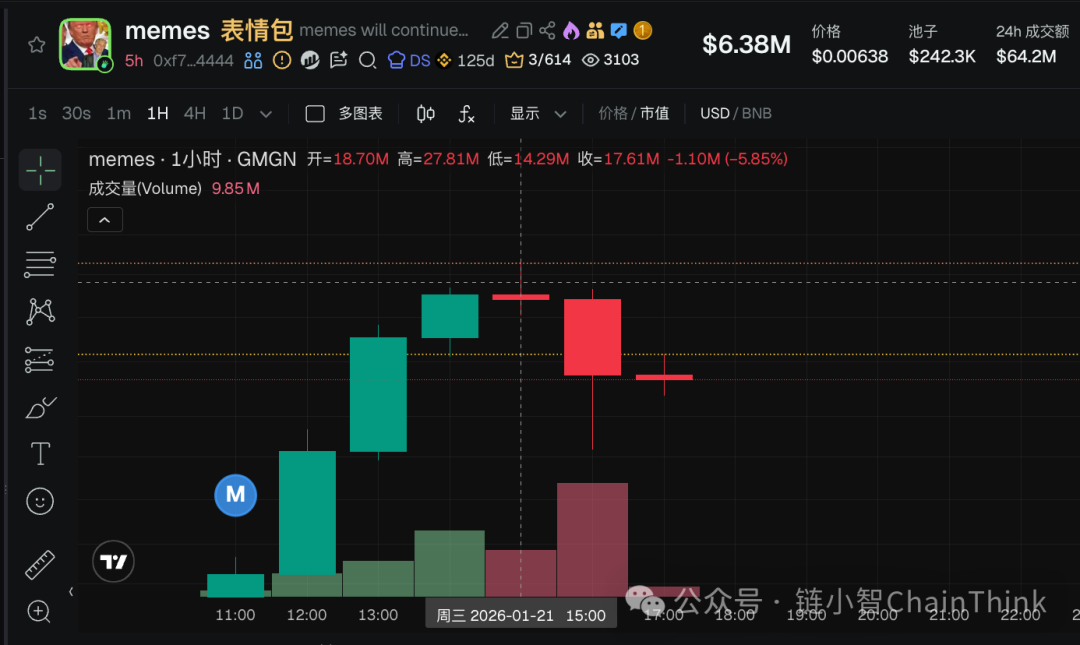
Task: Collapse the indicator legend chevron
Action: (105, 219)
